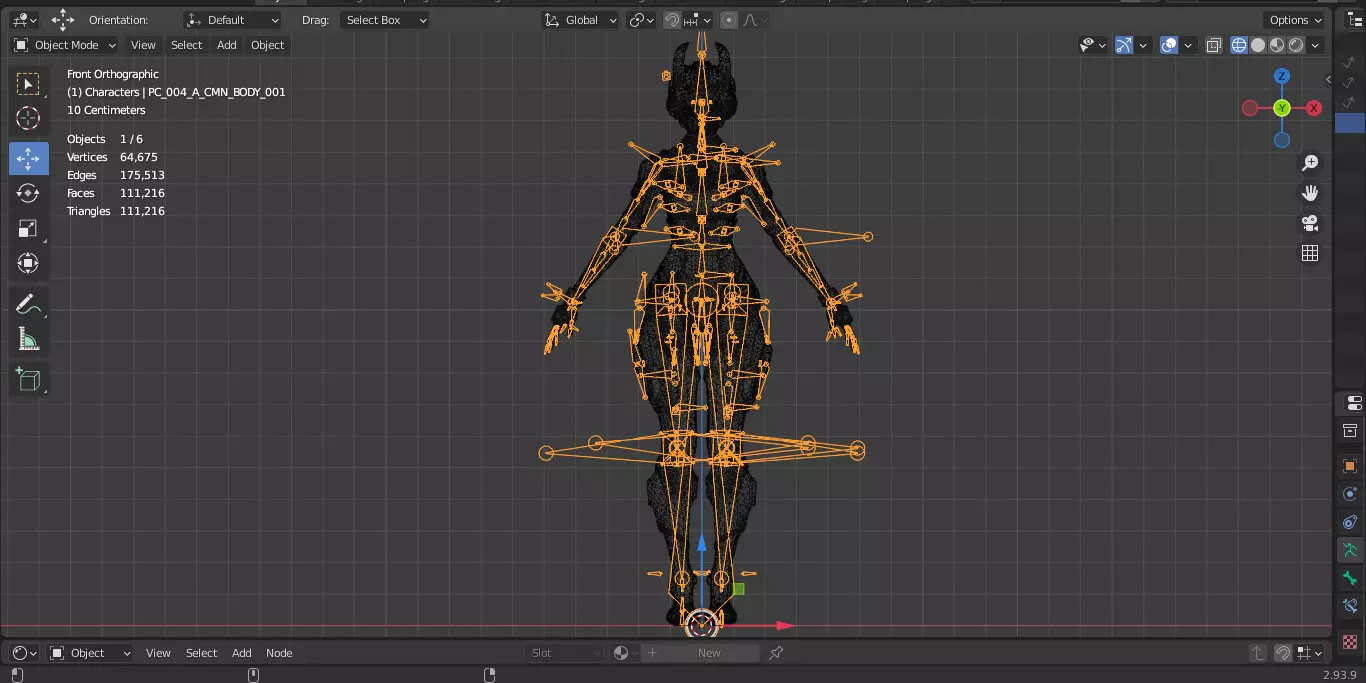Open selectability and visibility dropdown
Viewport: 1366px width, 683px height.
[x=1093, y=45]
